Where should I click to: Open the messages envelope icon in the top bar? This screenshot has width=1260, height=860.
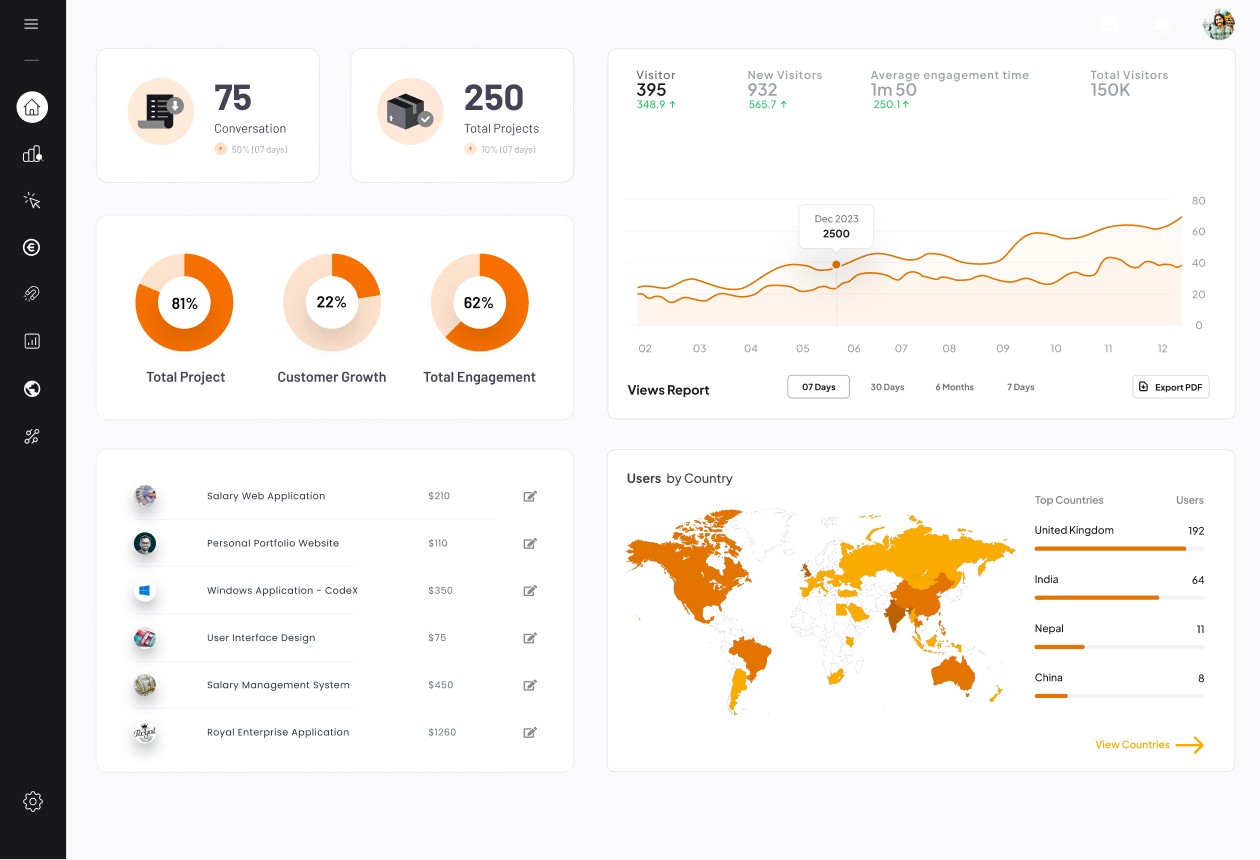1109,23
